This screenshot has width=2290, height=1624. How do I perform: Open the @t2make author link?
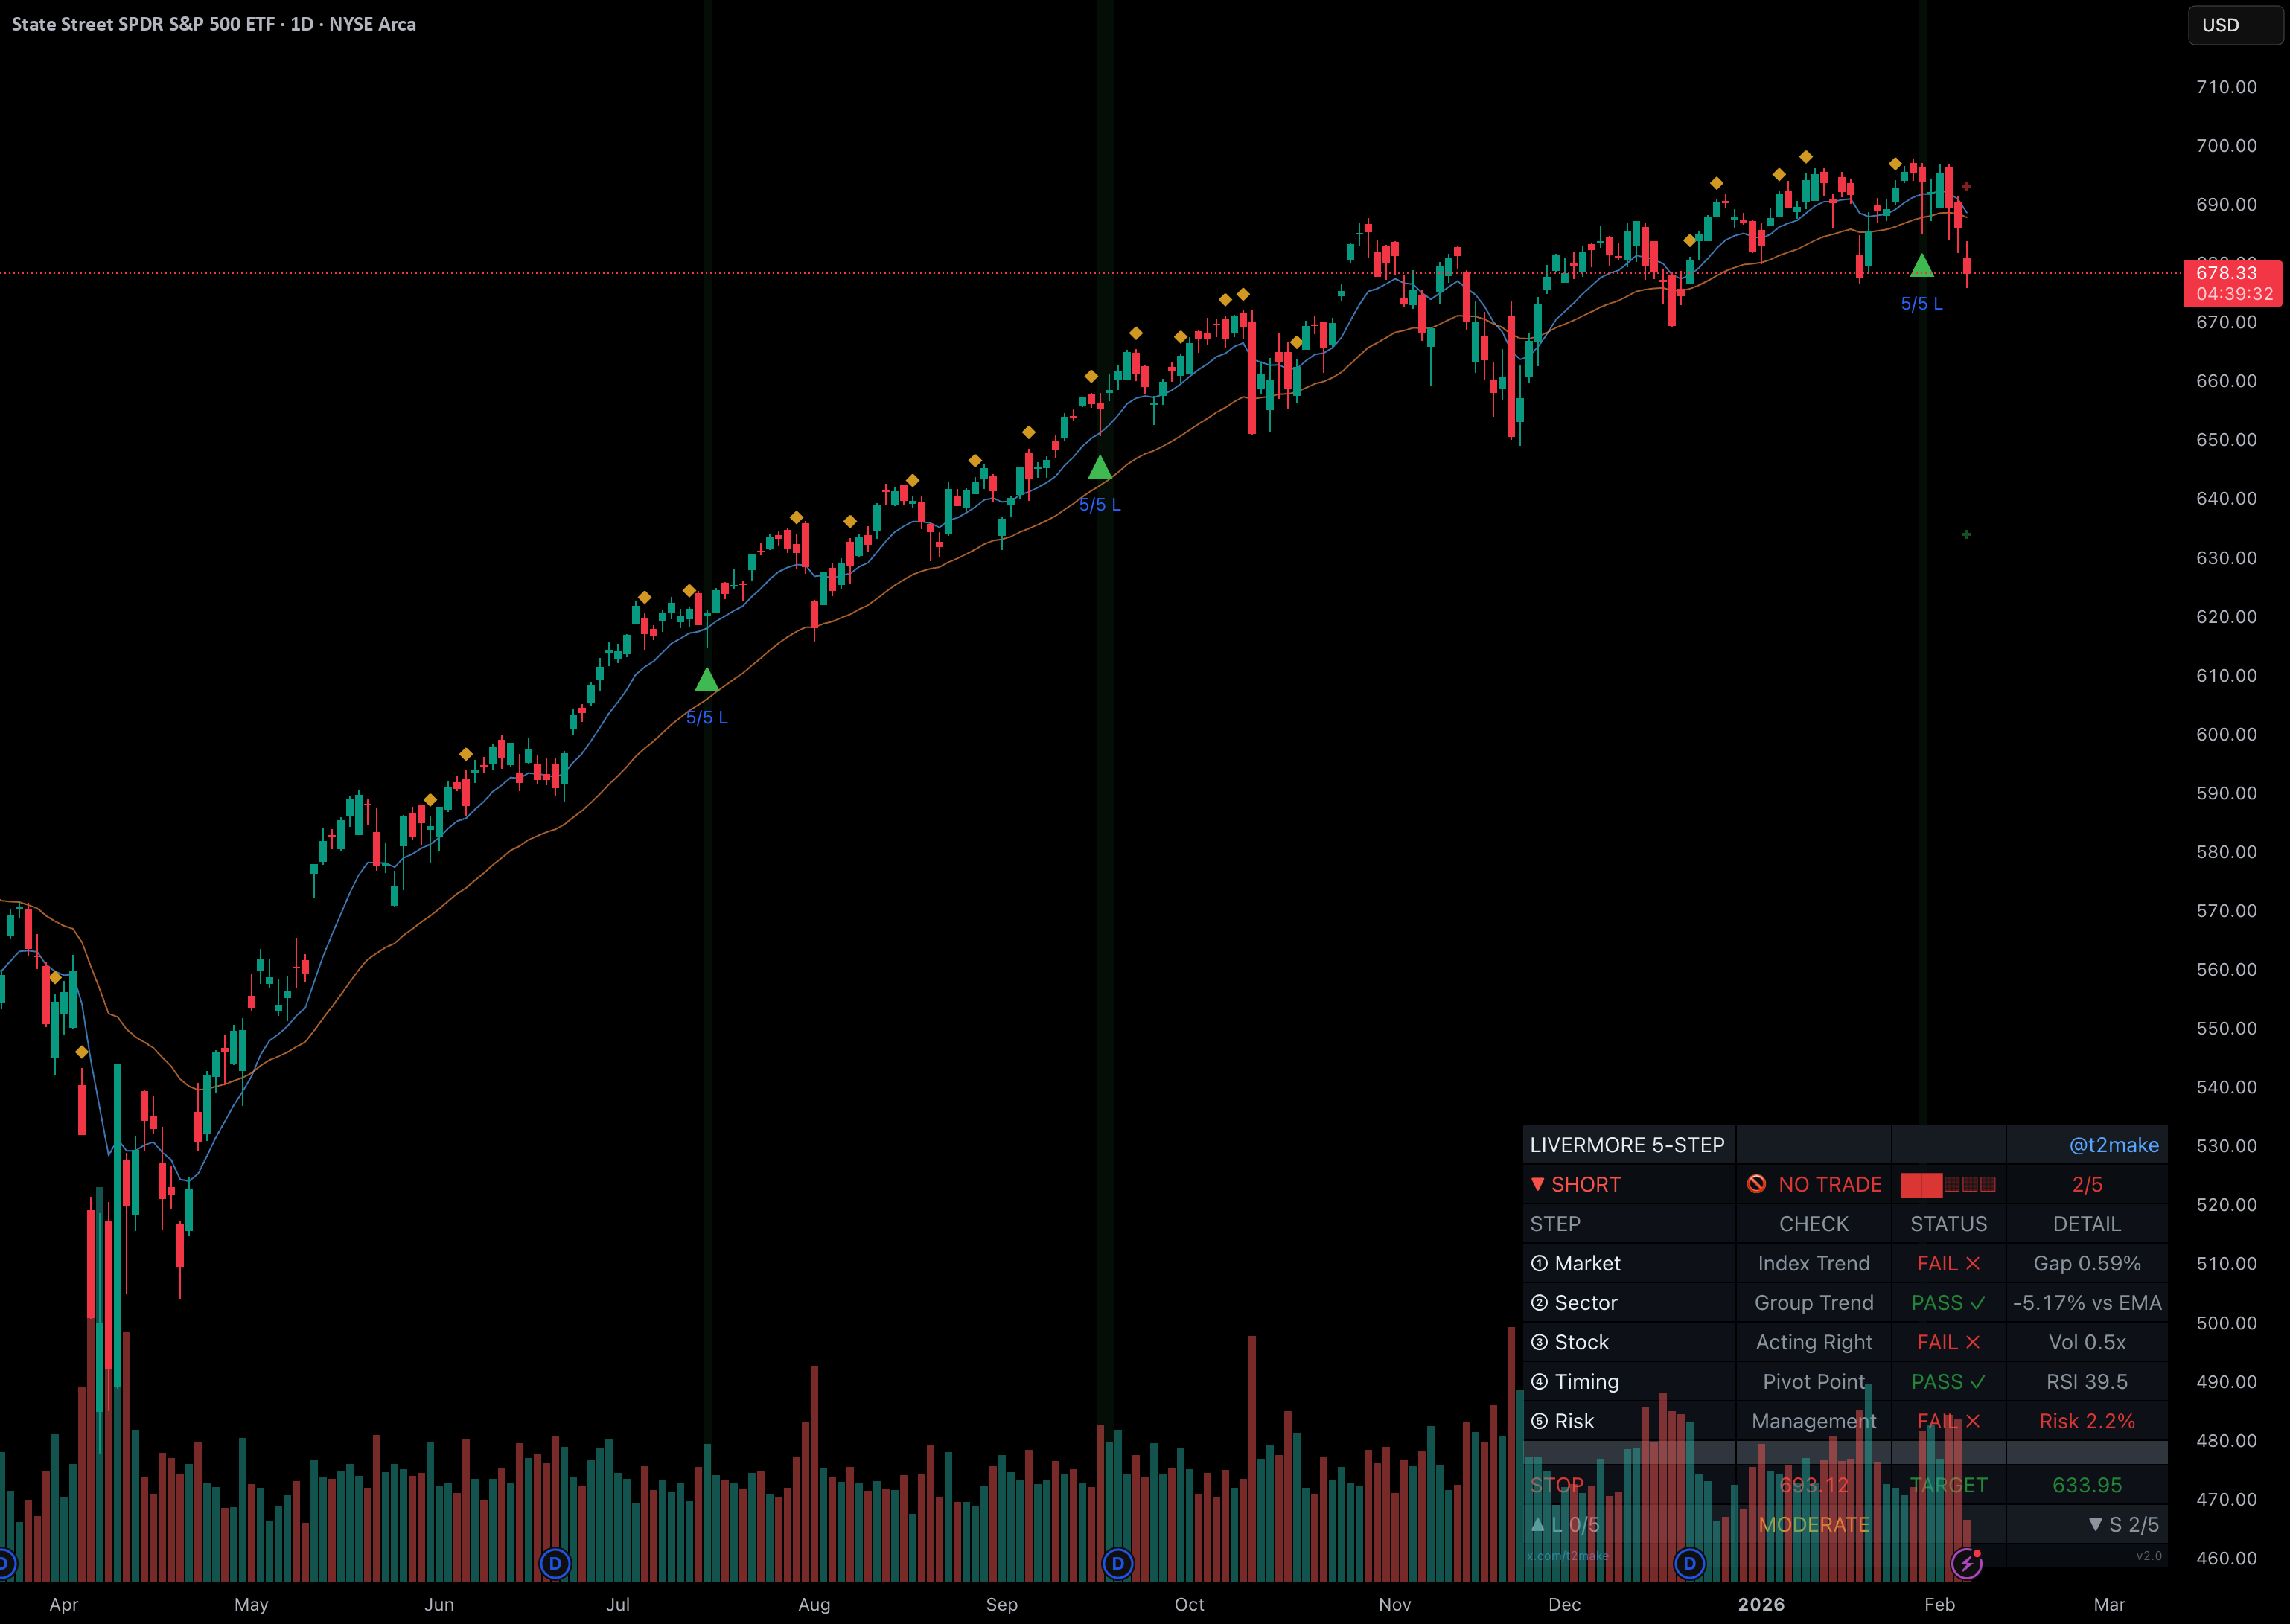[2113, 1145]
